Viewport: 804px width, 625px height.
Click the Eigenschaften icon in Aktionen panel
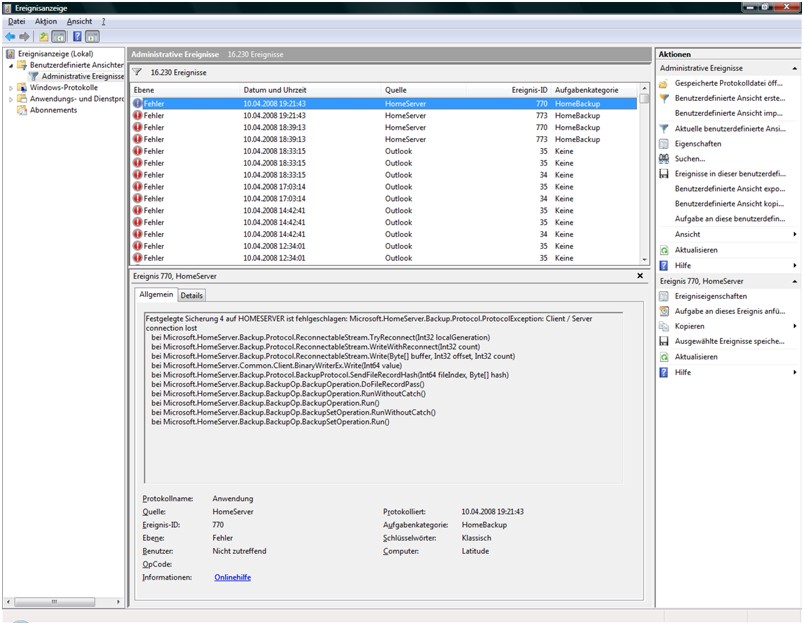664,144
